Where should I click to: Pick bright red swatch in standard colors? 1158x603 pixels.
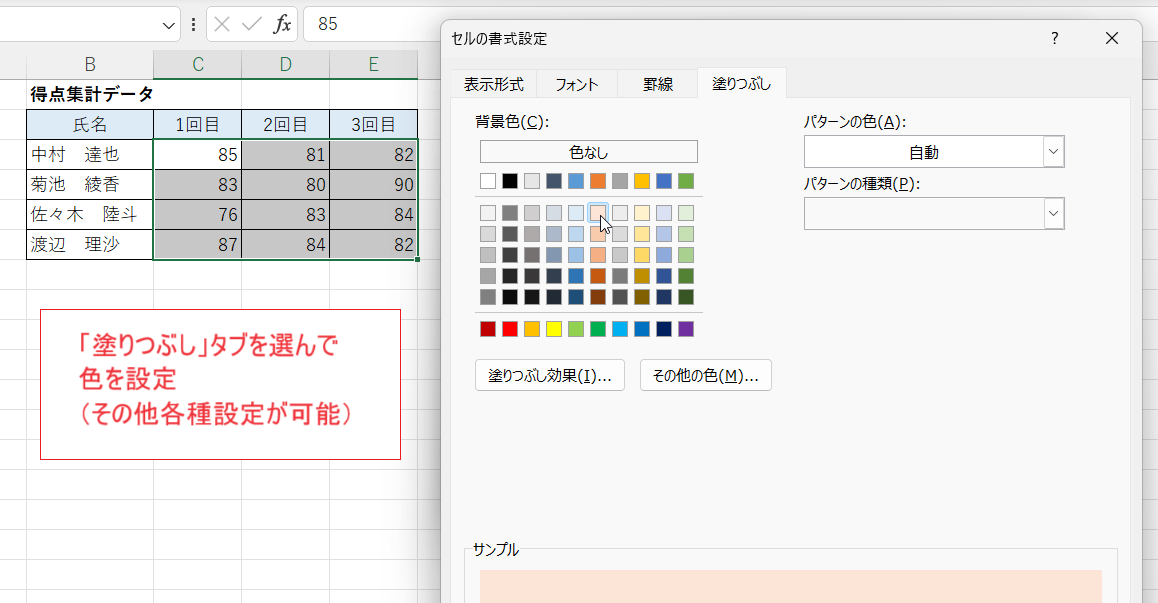[510, 329]
